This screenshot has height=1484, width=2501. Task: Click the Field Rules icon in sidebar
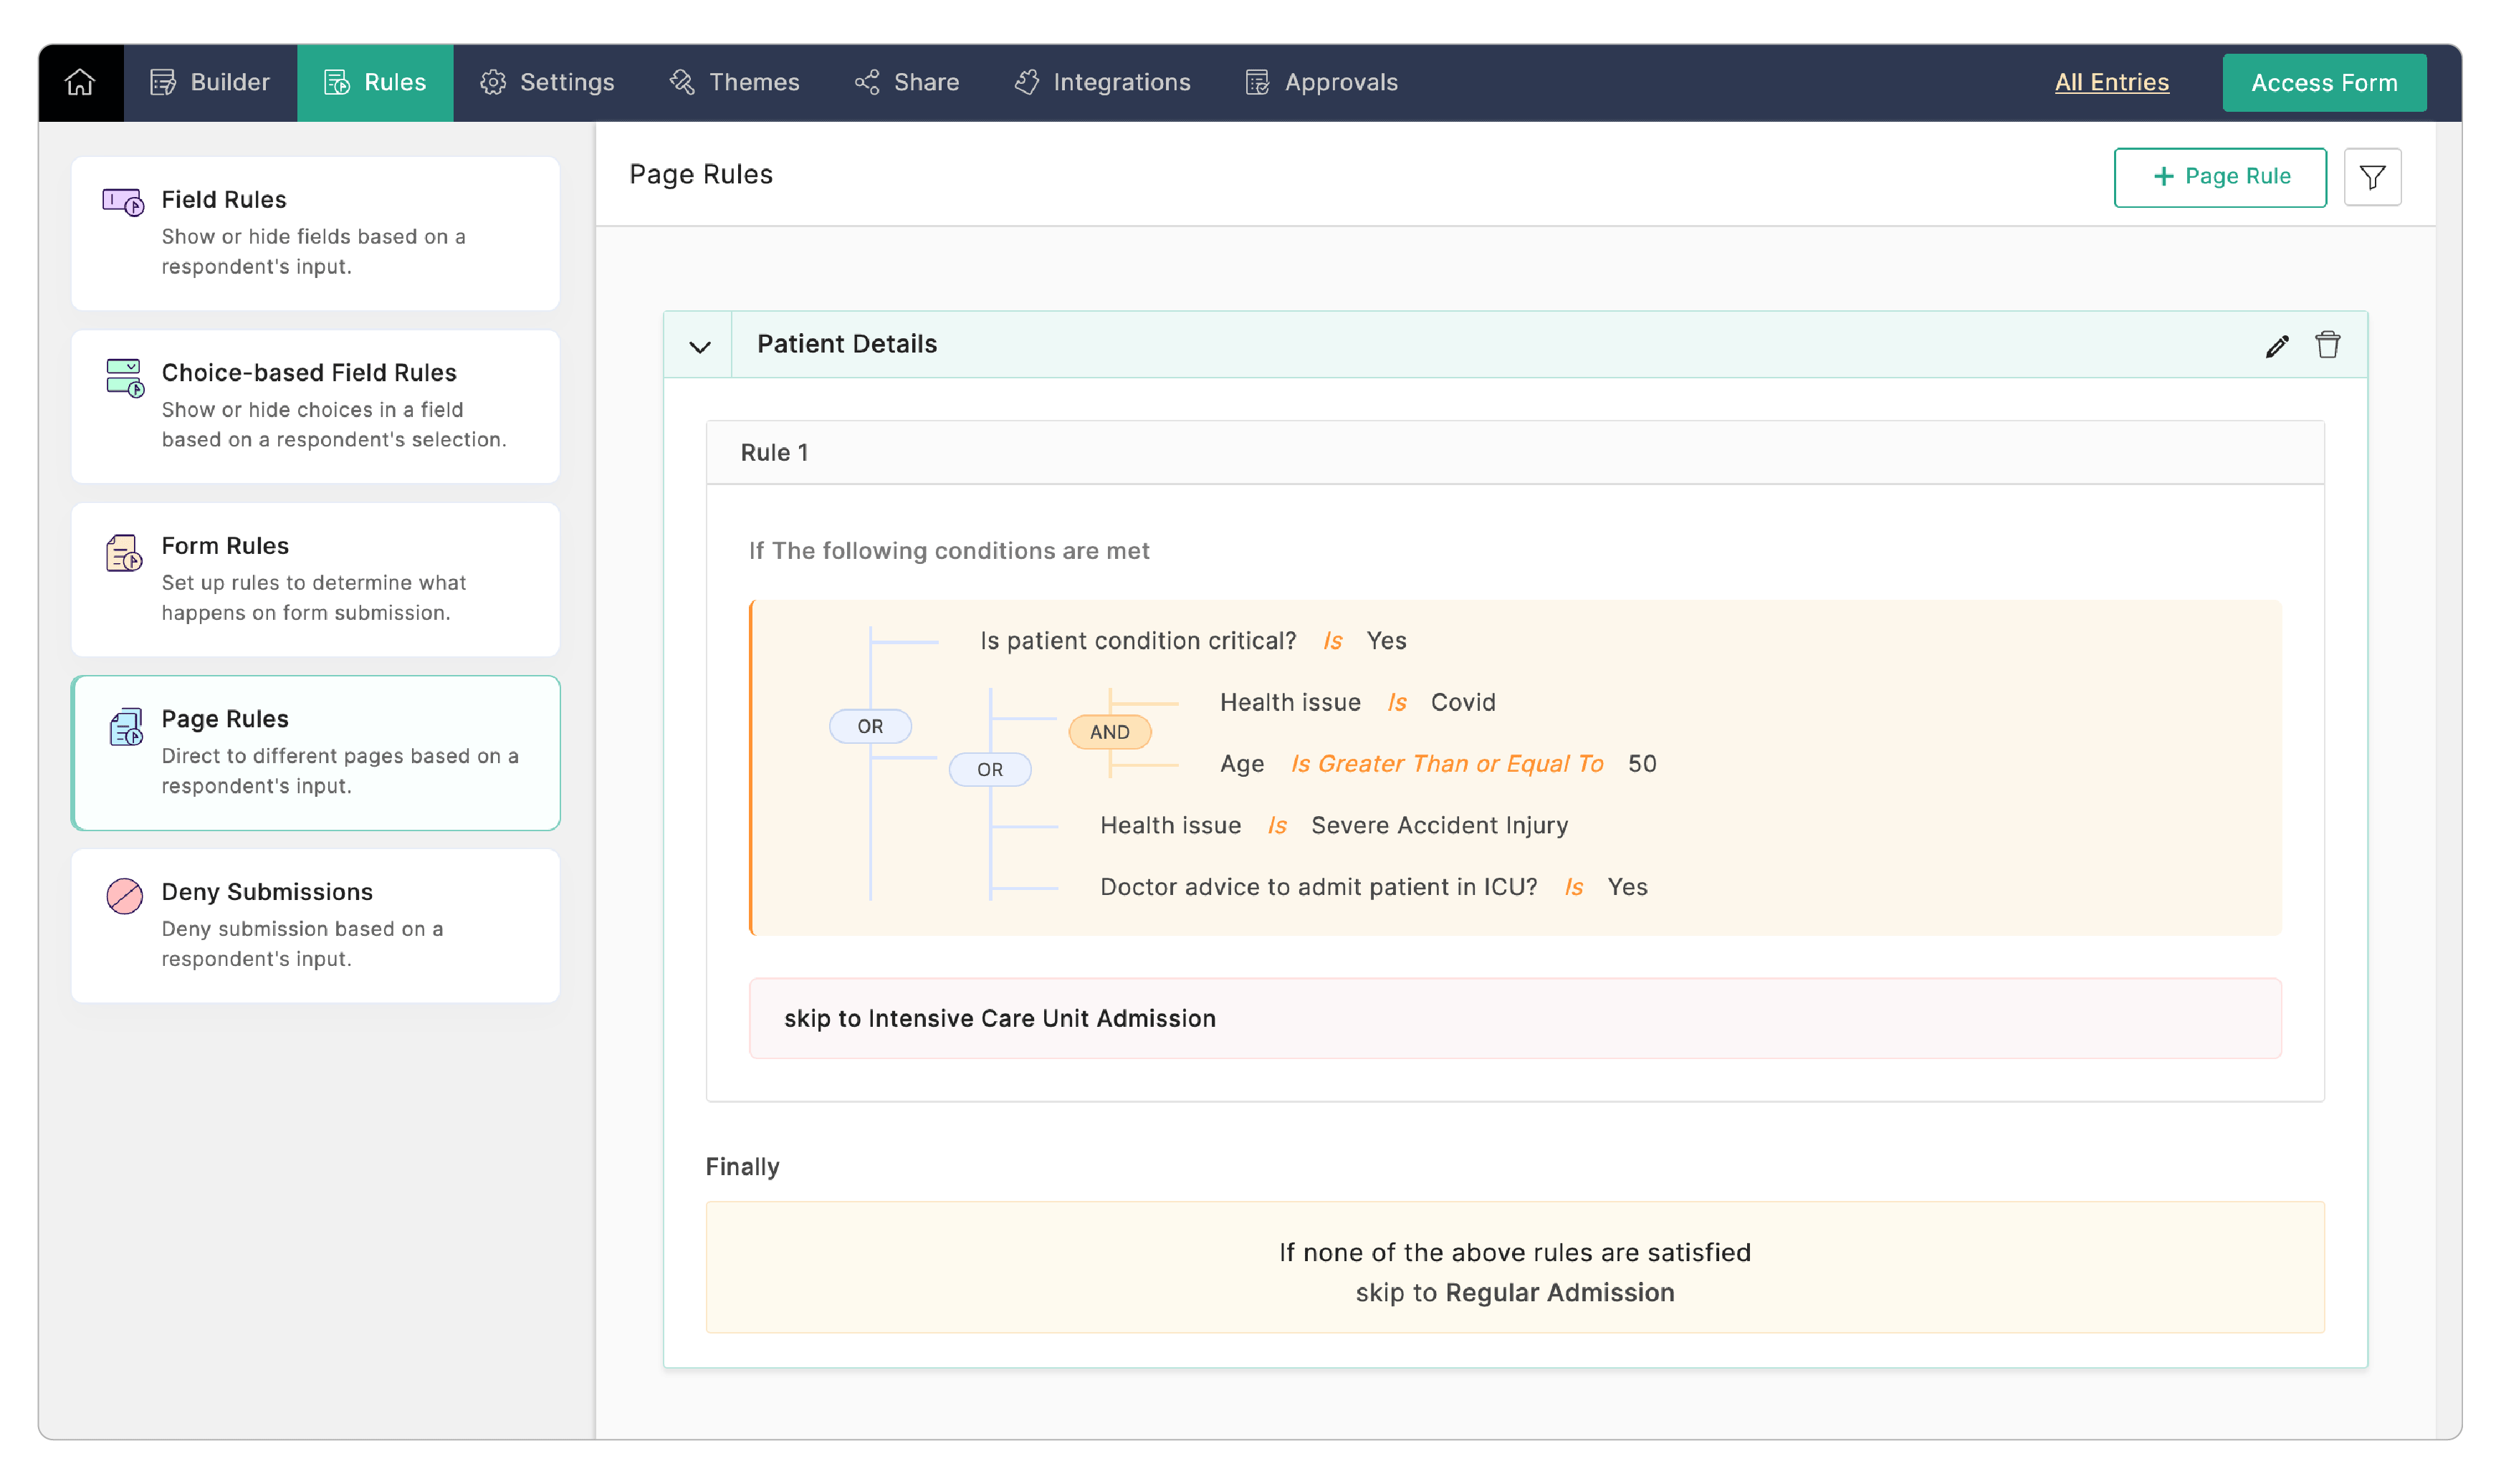(x=123, y=202)
